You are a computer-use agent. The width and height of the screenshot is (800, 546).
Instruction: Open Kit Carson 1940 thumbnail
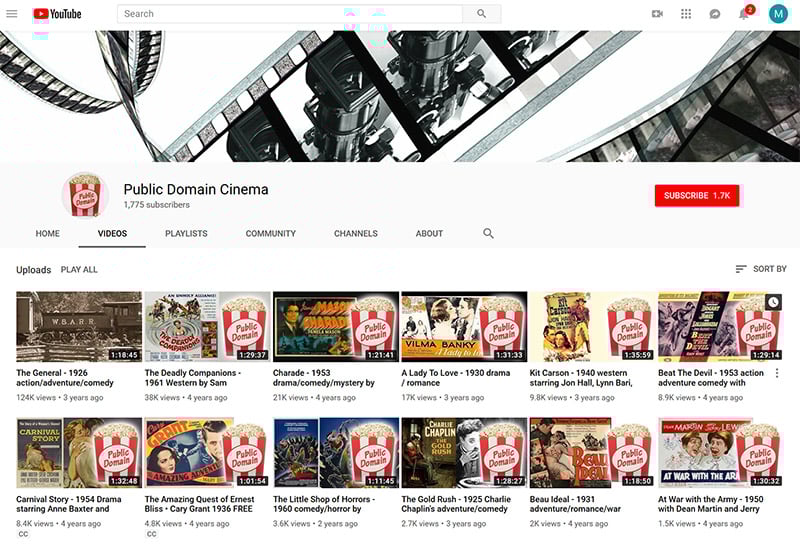coord(592,327)
